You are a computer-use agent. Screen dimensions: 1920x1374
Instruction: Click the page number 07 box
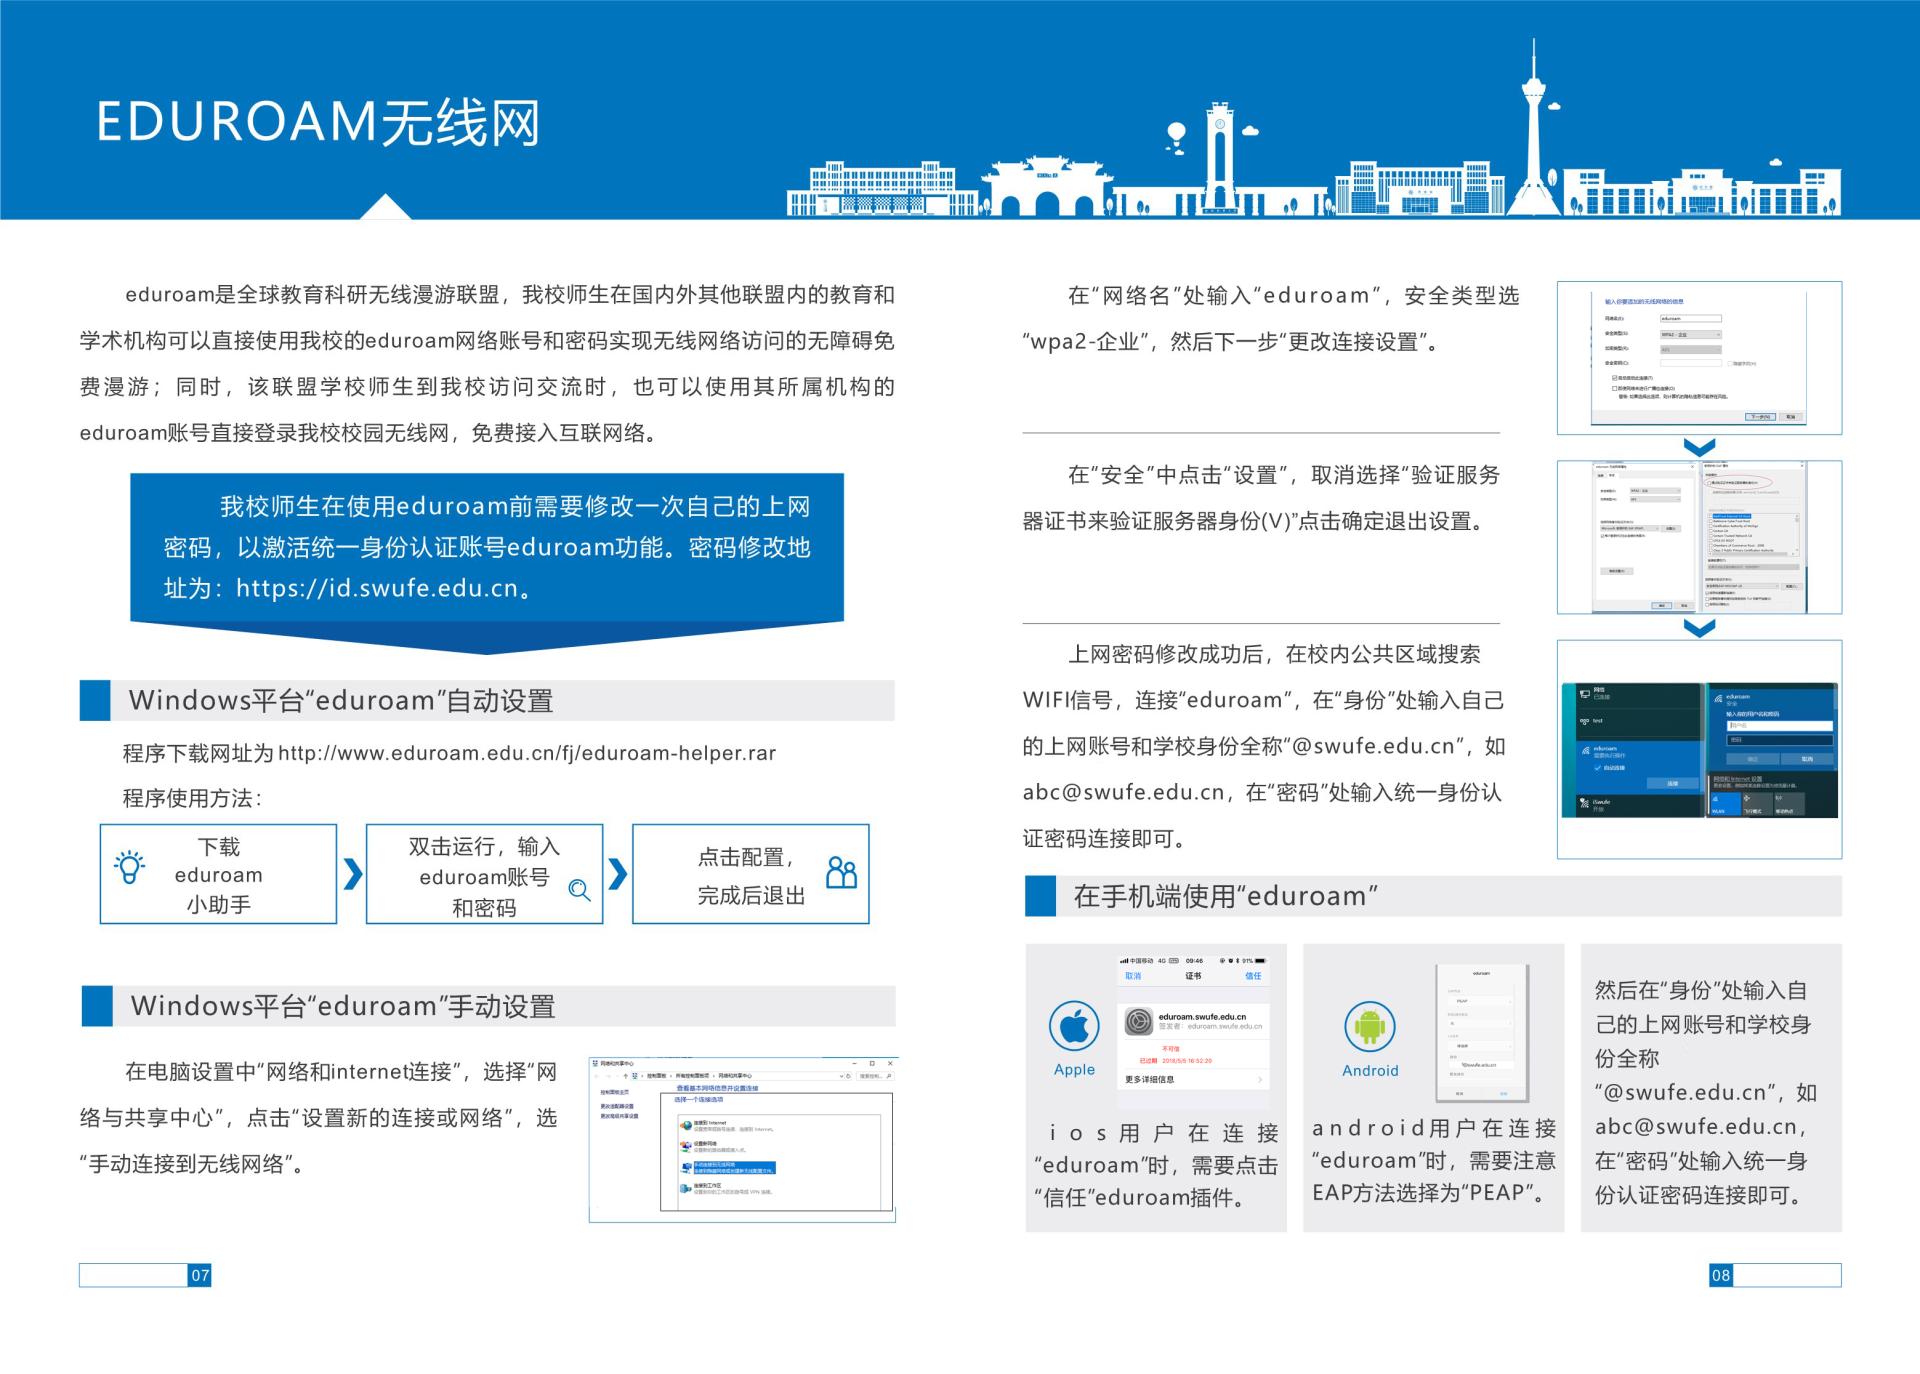coord(200,1275)
